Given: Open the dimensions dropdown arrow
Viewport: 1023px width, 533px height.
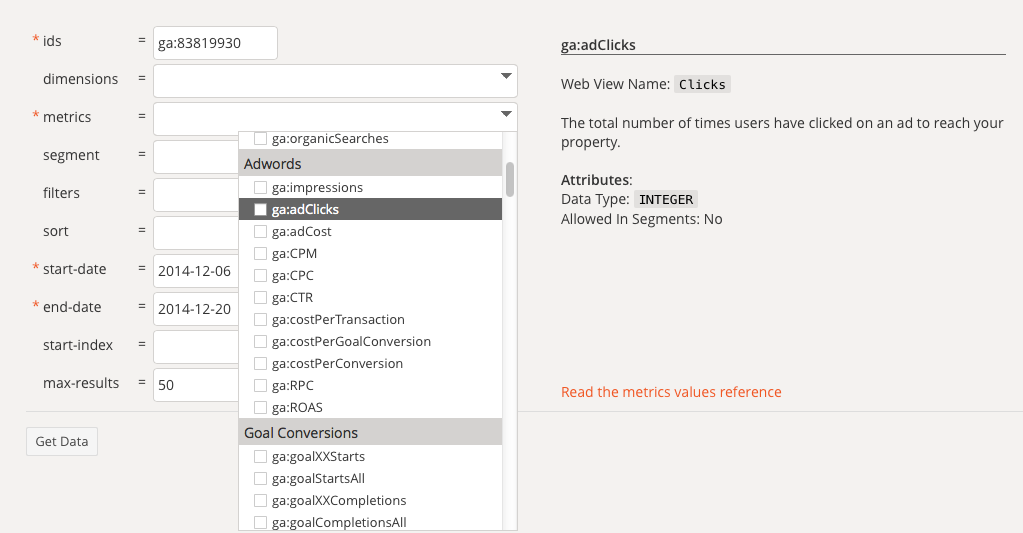Looking at the screenshot, I should (505, 77).
